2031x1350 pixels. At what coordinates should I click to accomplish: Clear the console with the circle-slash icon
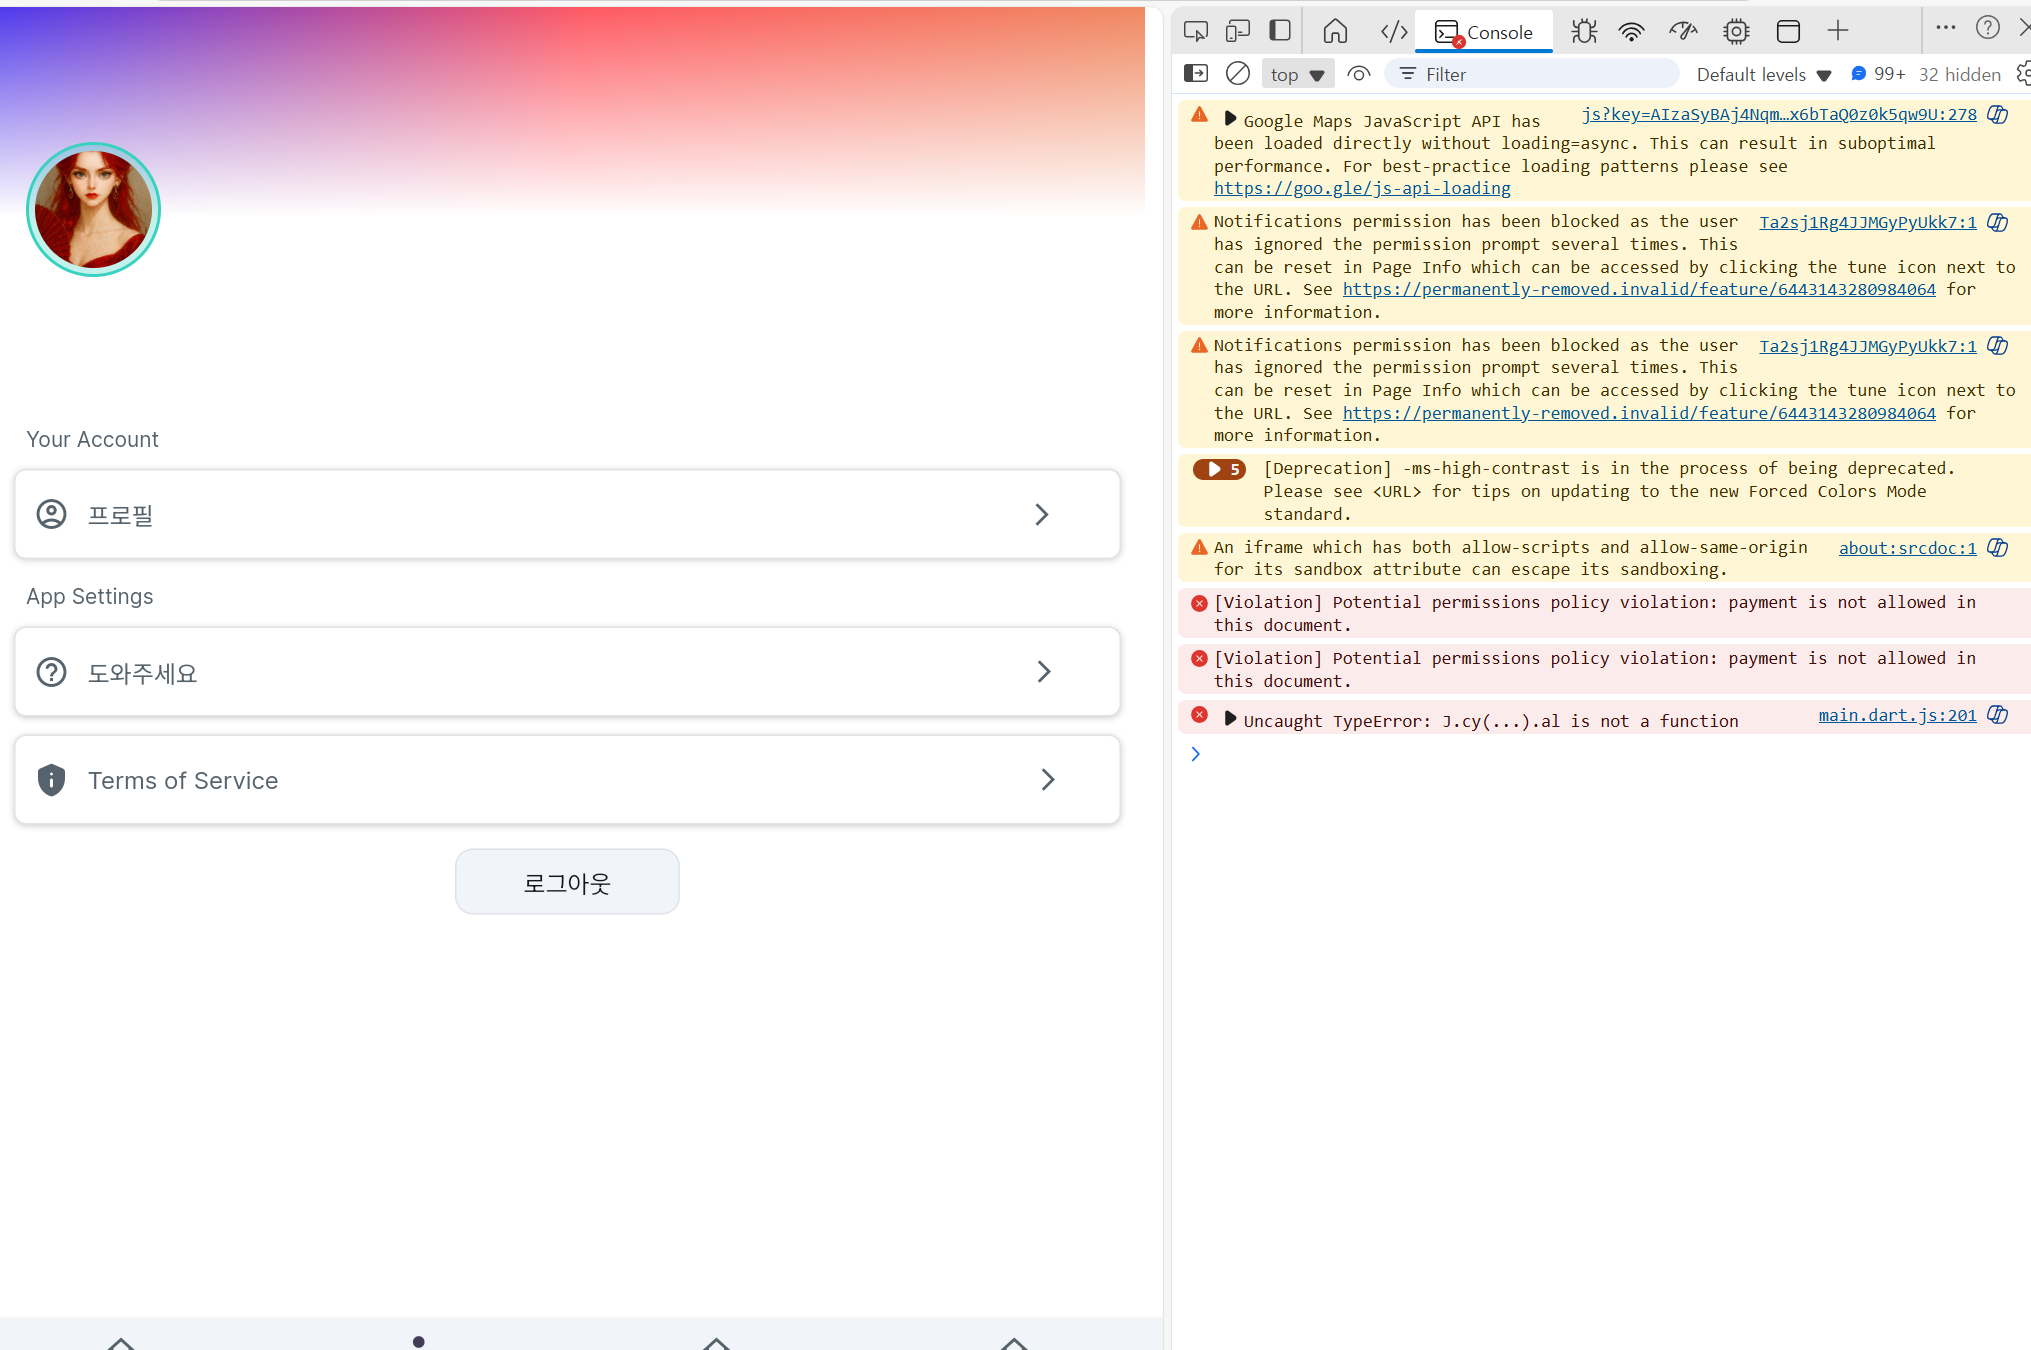[1238, 73]
